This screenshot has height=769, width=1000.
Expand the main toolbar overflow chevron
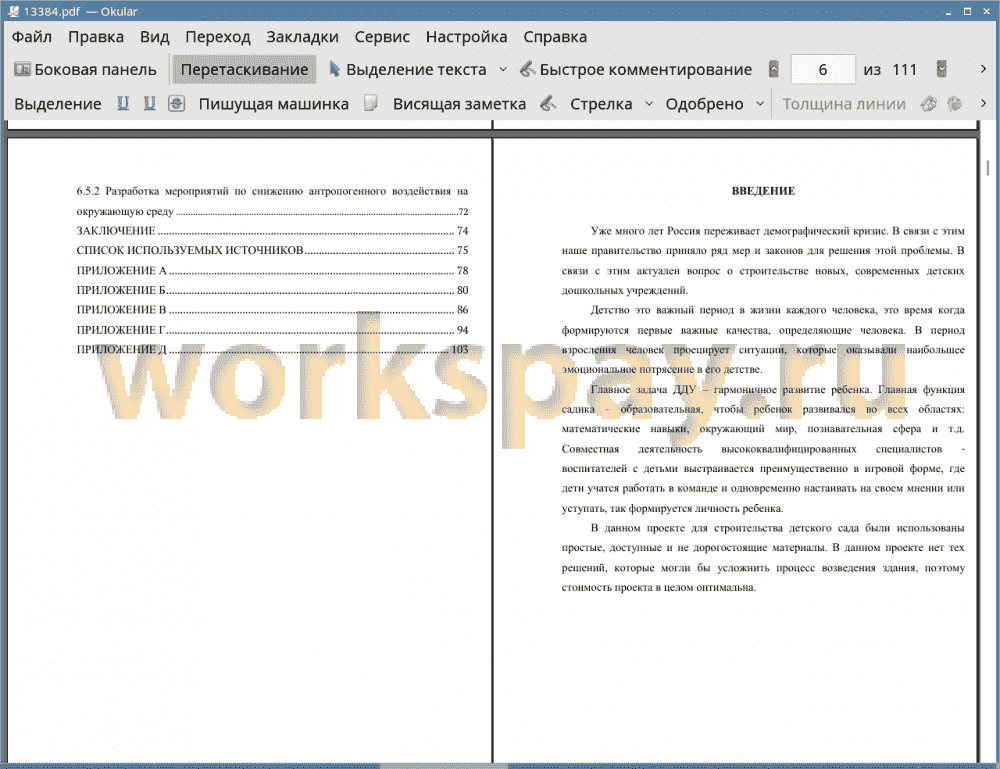[983, 70]
